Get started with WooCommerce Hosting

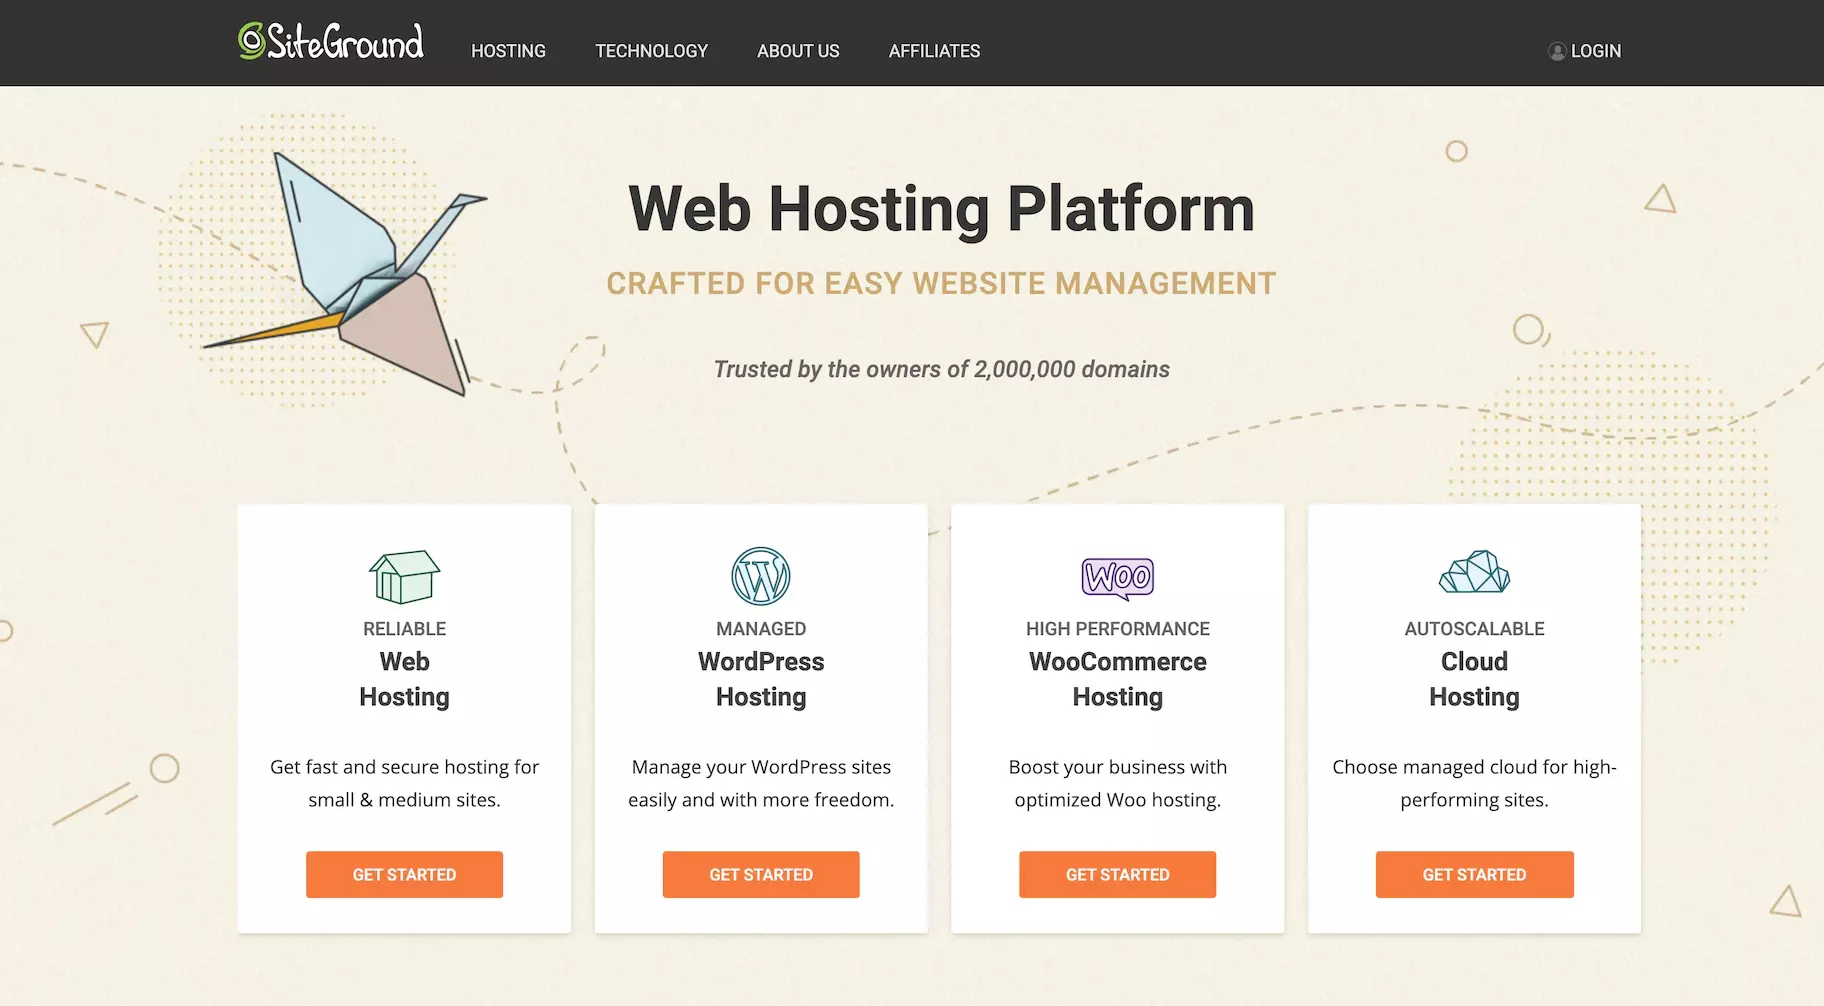(x=1117, y=874)
